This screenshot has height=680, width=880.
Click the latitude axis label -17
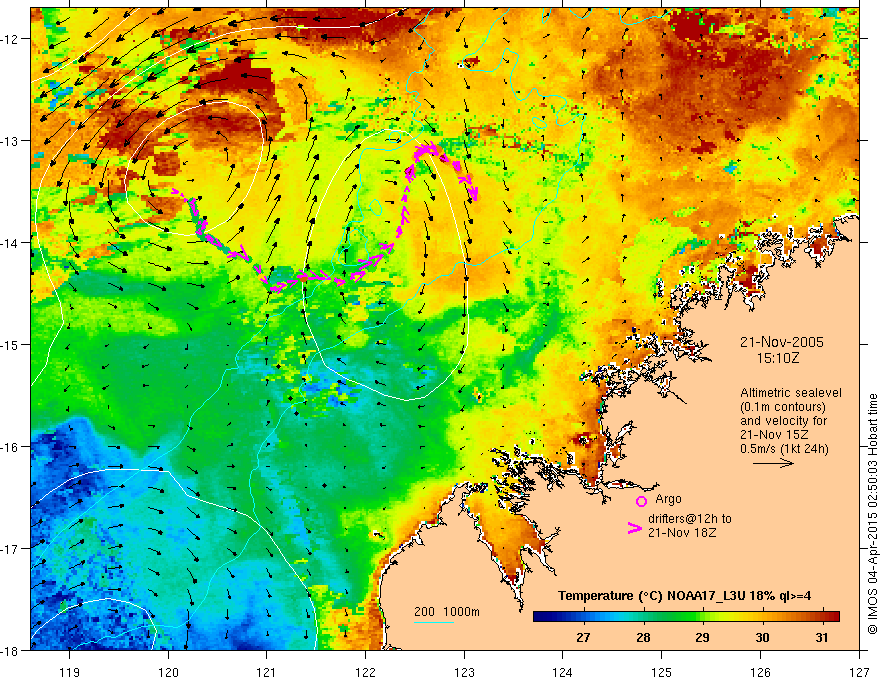click(11, 549)
